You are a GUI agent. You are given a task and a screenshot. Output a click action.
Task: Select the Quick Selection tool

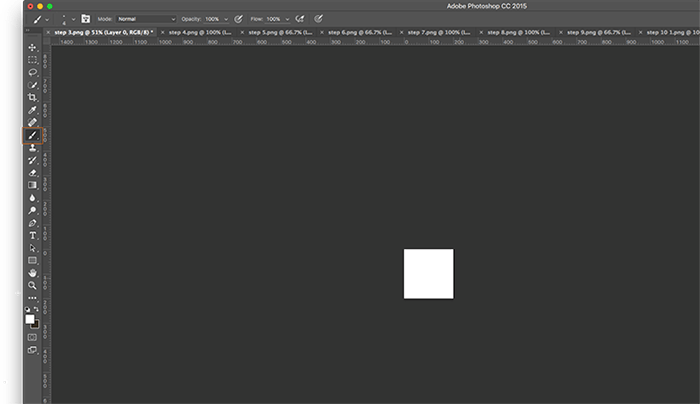pos(32,85)
